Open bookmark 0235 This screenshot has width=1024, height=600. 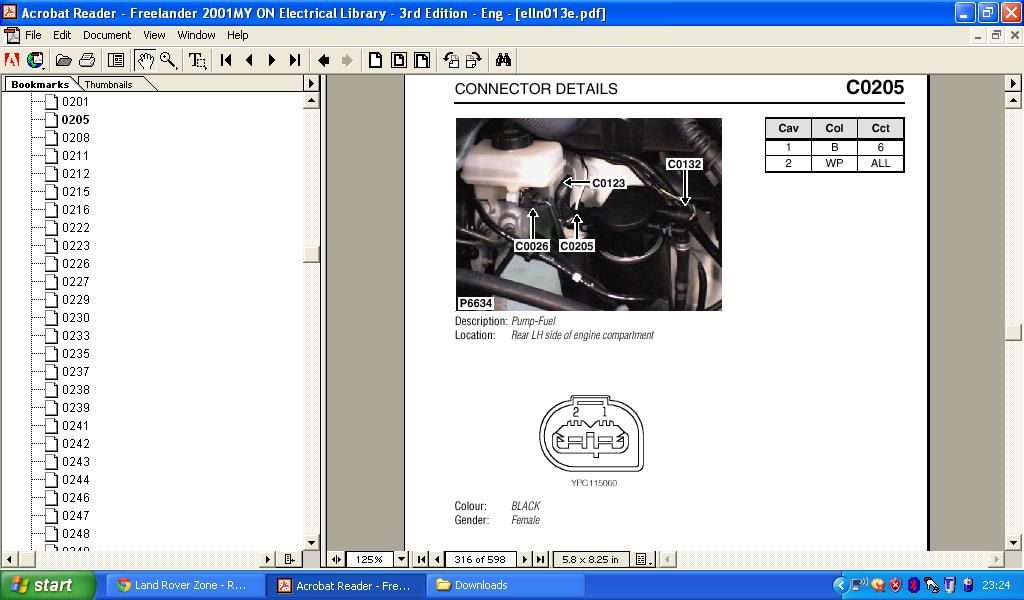[75, 354]
